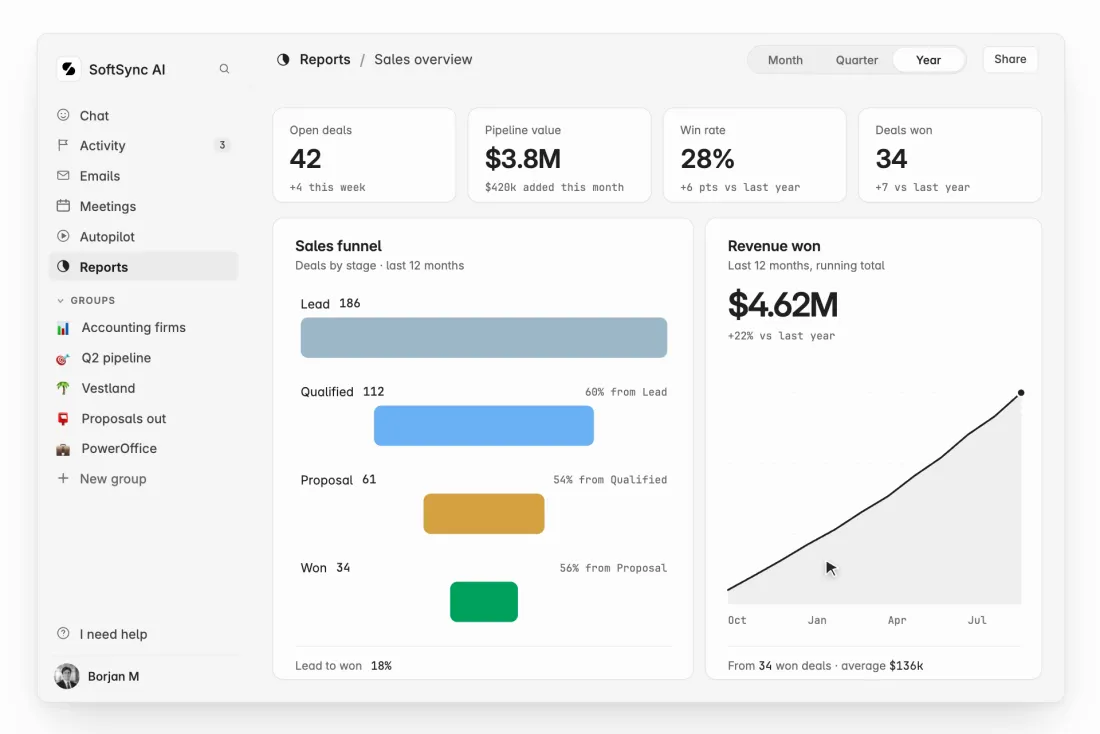Click the PowerOffice briefcase icon

pyautogui.click(x=63, y=448)
